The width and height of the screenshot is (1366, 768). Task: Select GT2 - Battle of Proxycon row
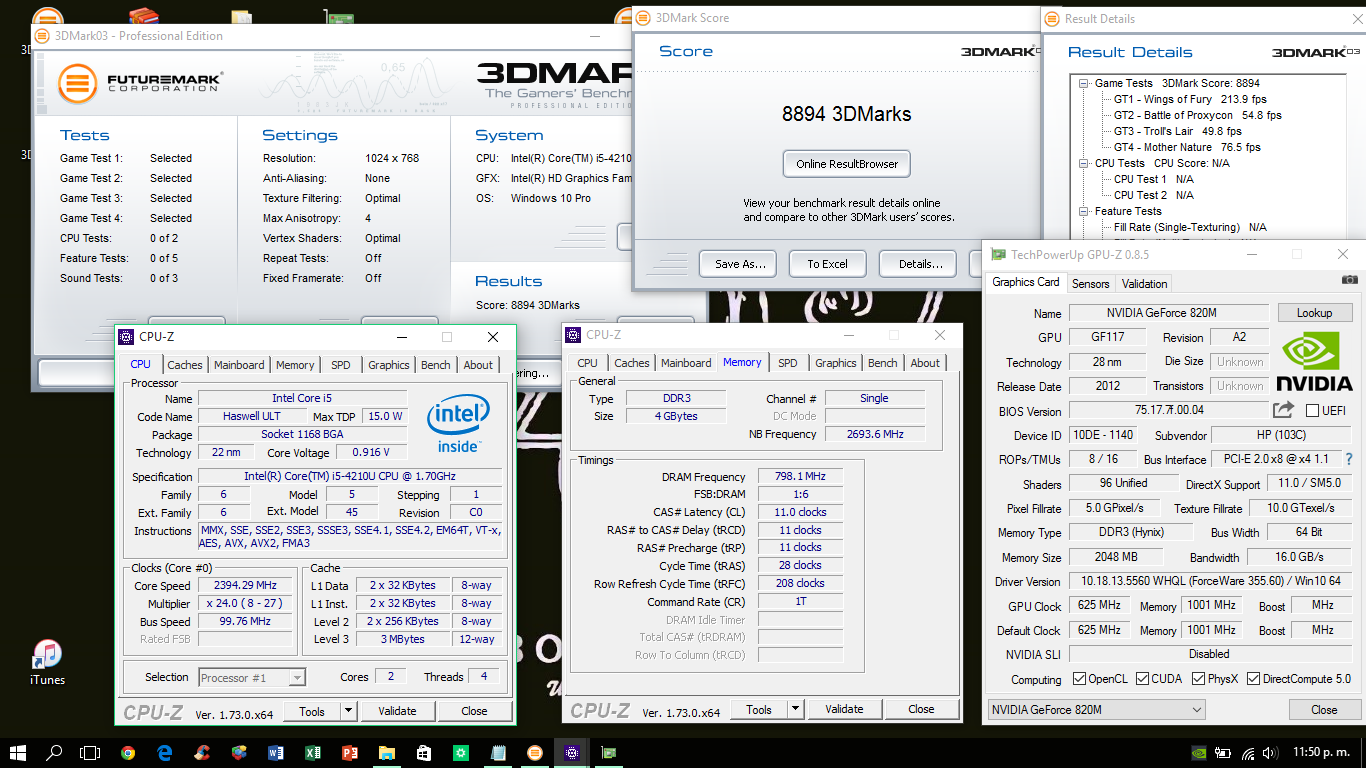(1198, 115)
